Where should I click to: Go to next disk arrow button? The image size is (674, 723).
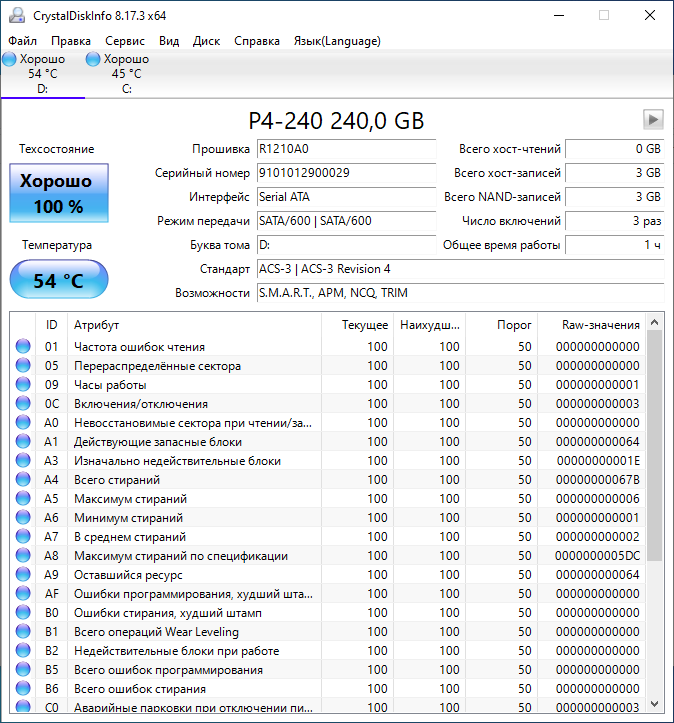(x=653, y=120)
